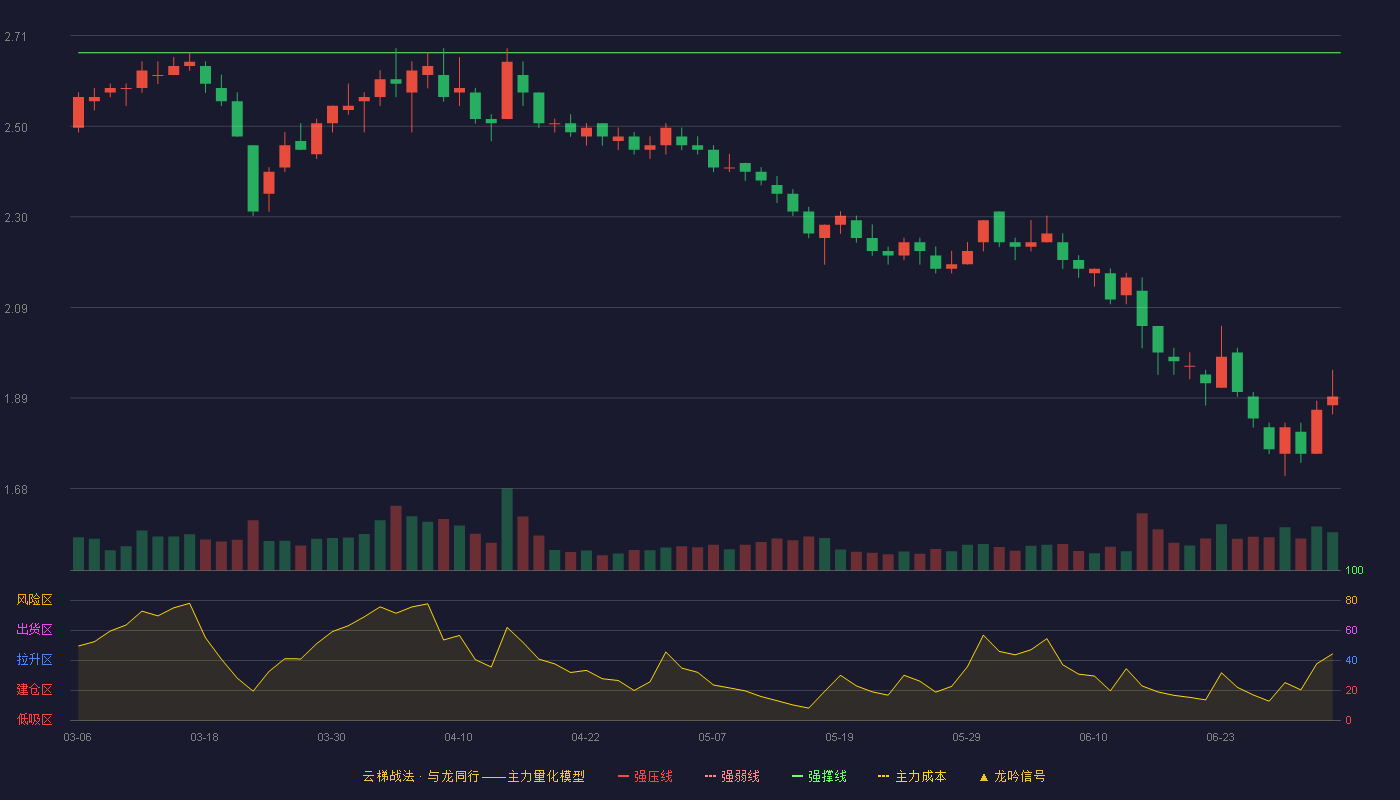Viewport: 1400px width, 800px height.
Task: Click the 风险区 zone label
Action: click(x=34, y=600)
